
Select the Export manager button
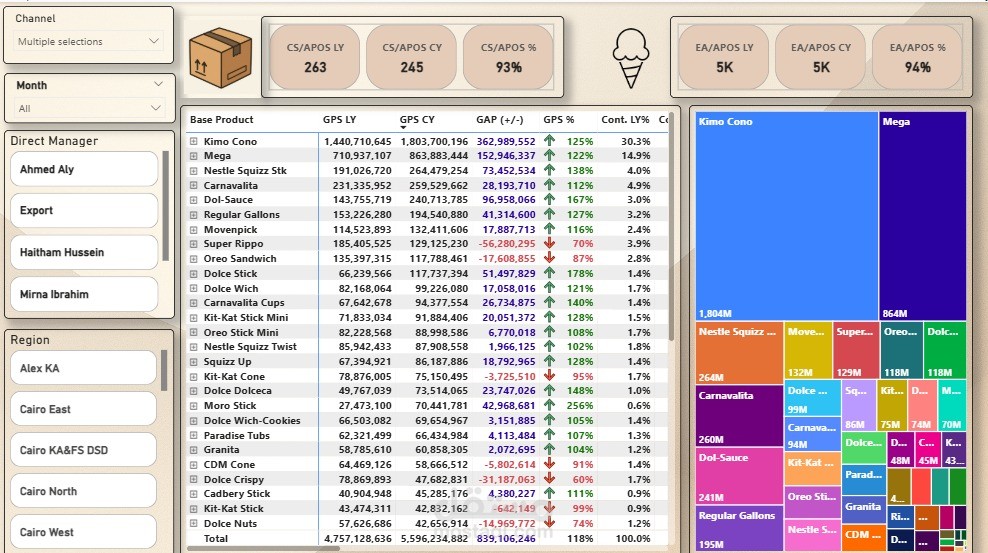point(84,210)
